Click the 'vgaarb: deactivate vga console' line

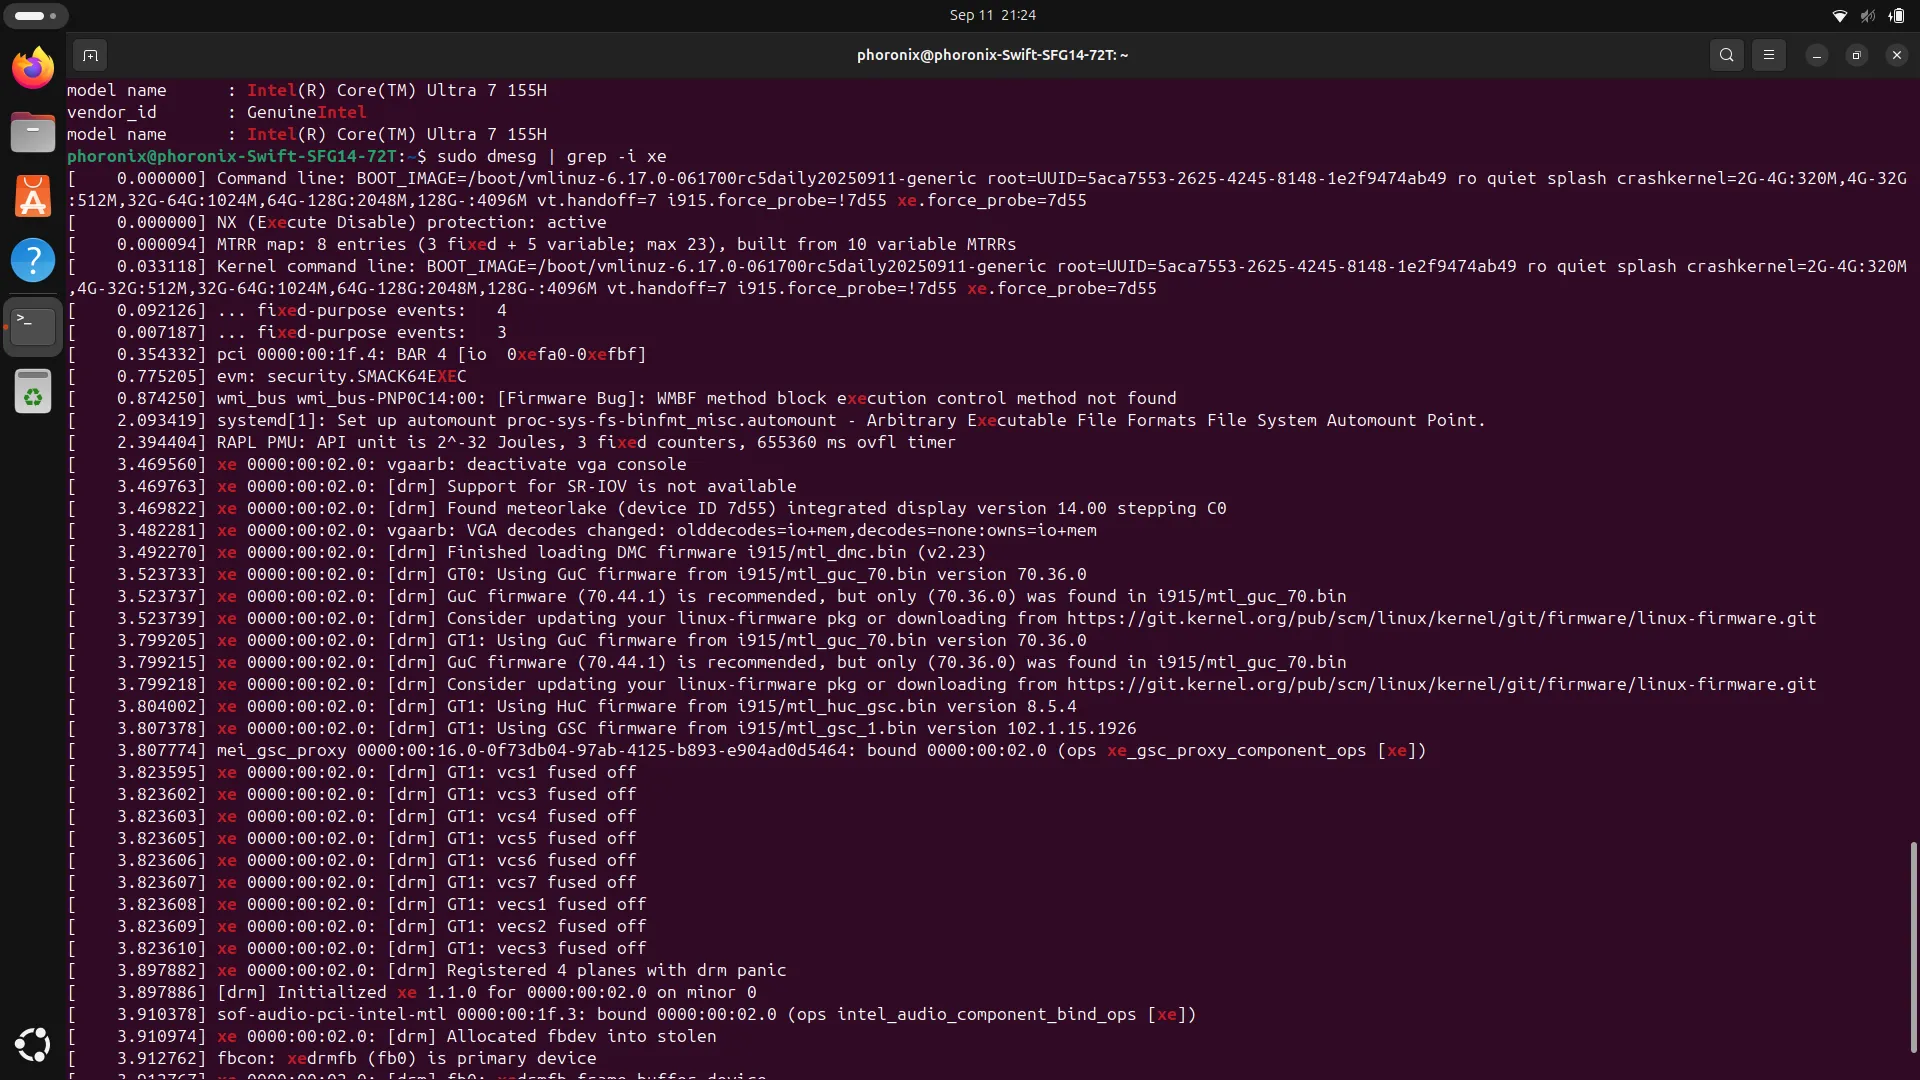point(377,464)
